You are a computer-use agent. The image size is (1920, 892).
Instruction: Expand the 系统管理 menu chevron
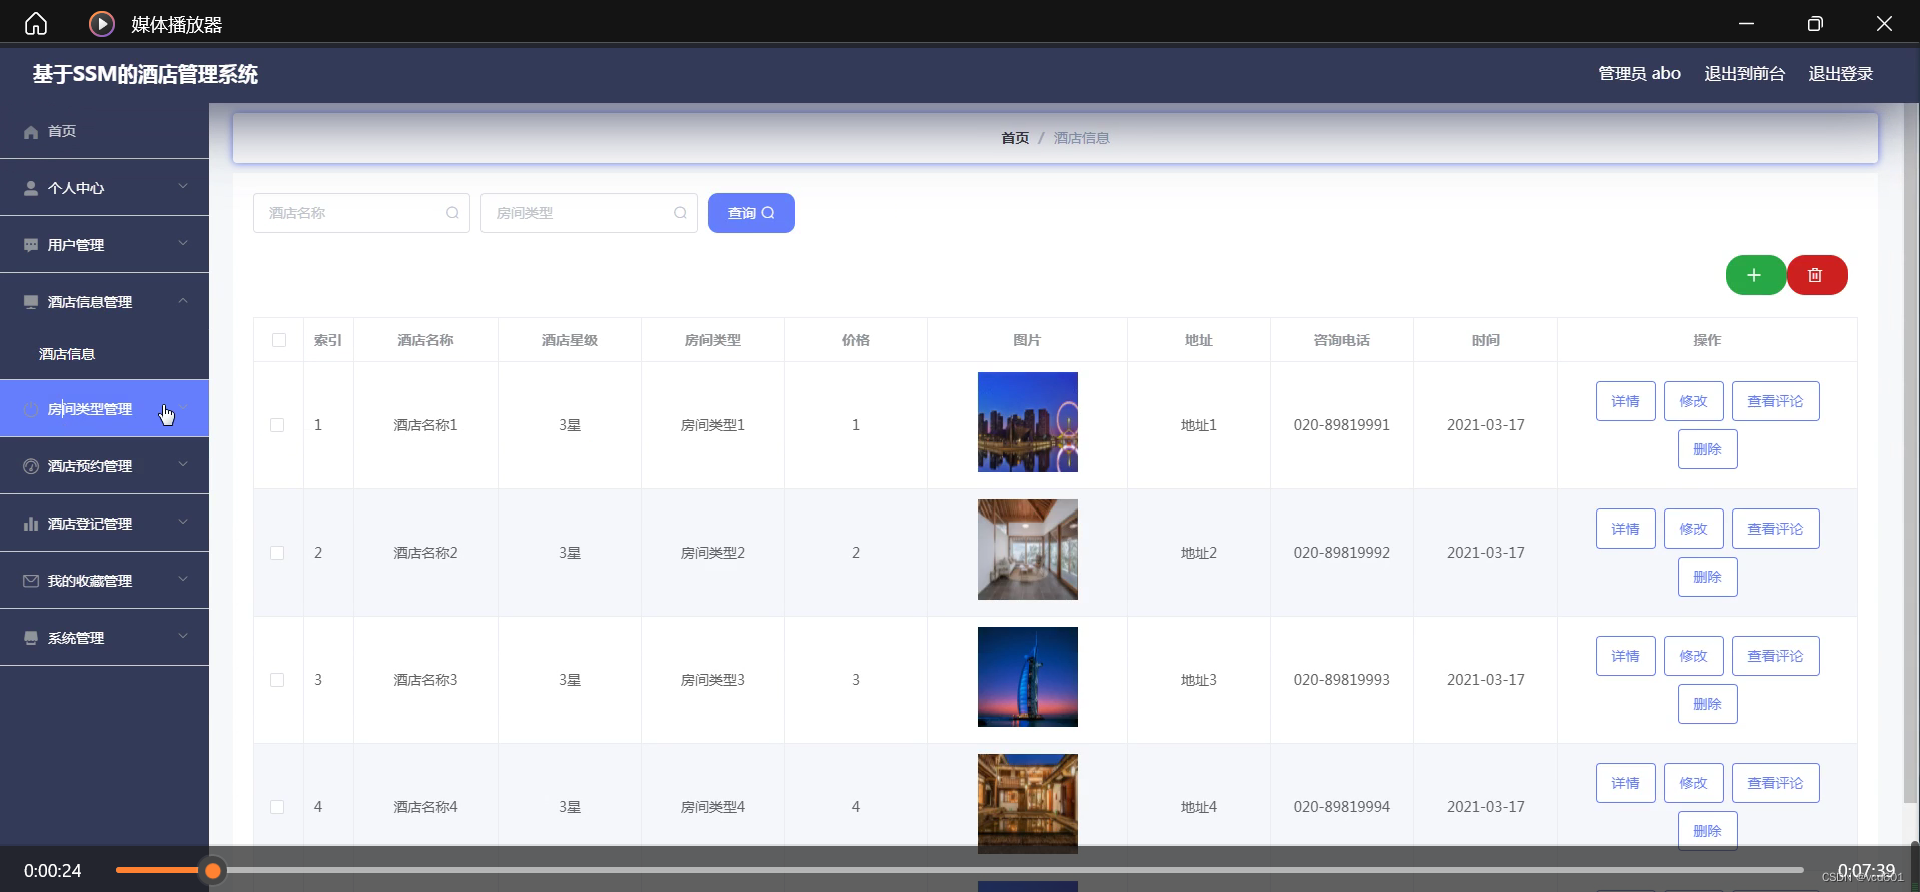click(x=183, y=636)
